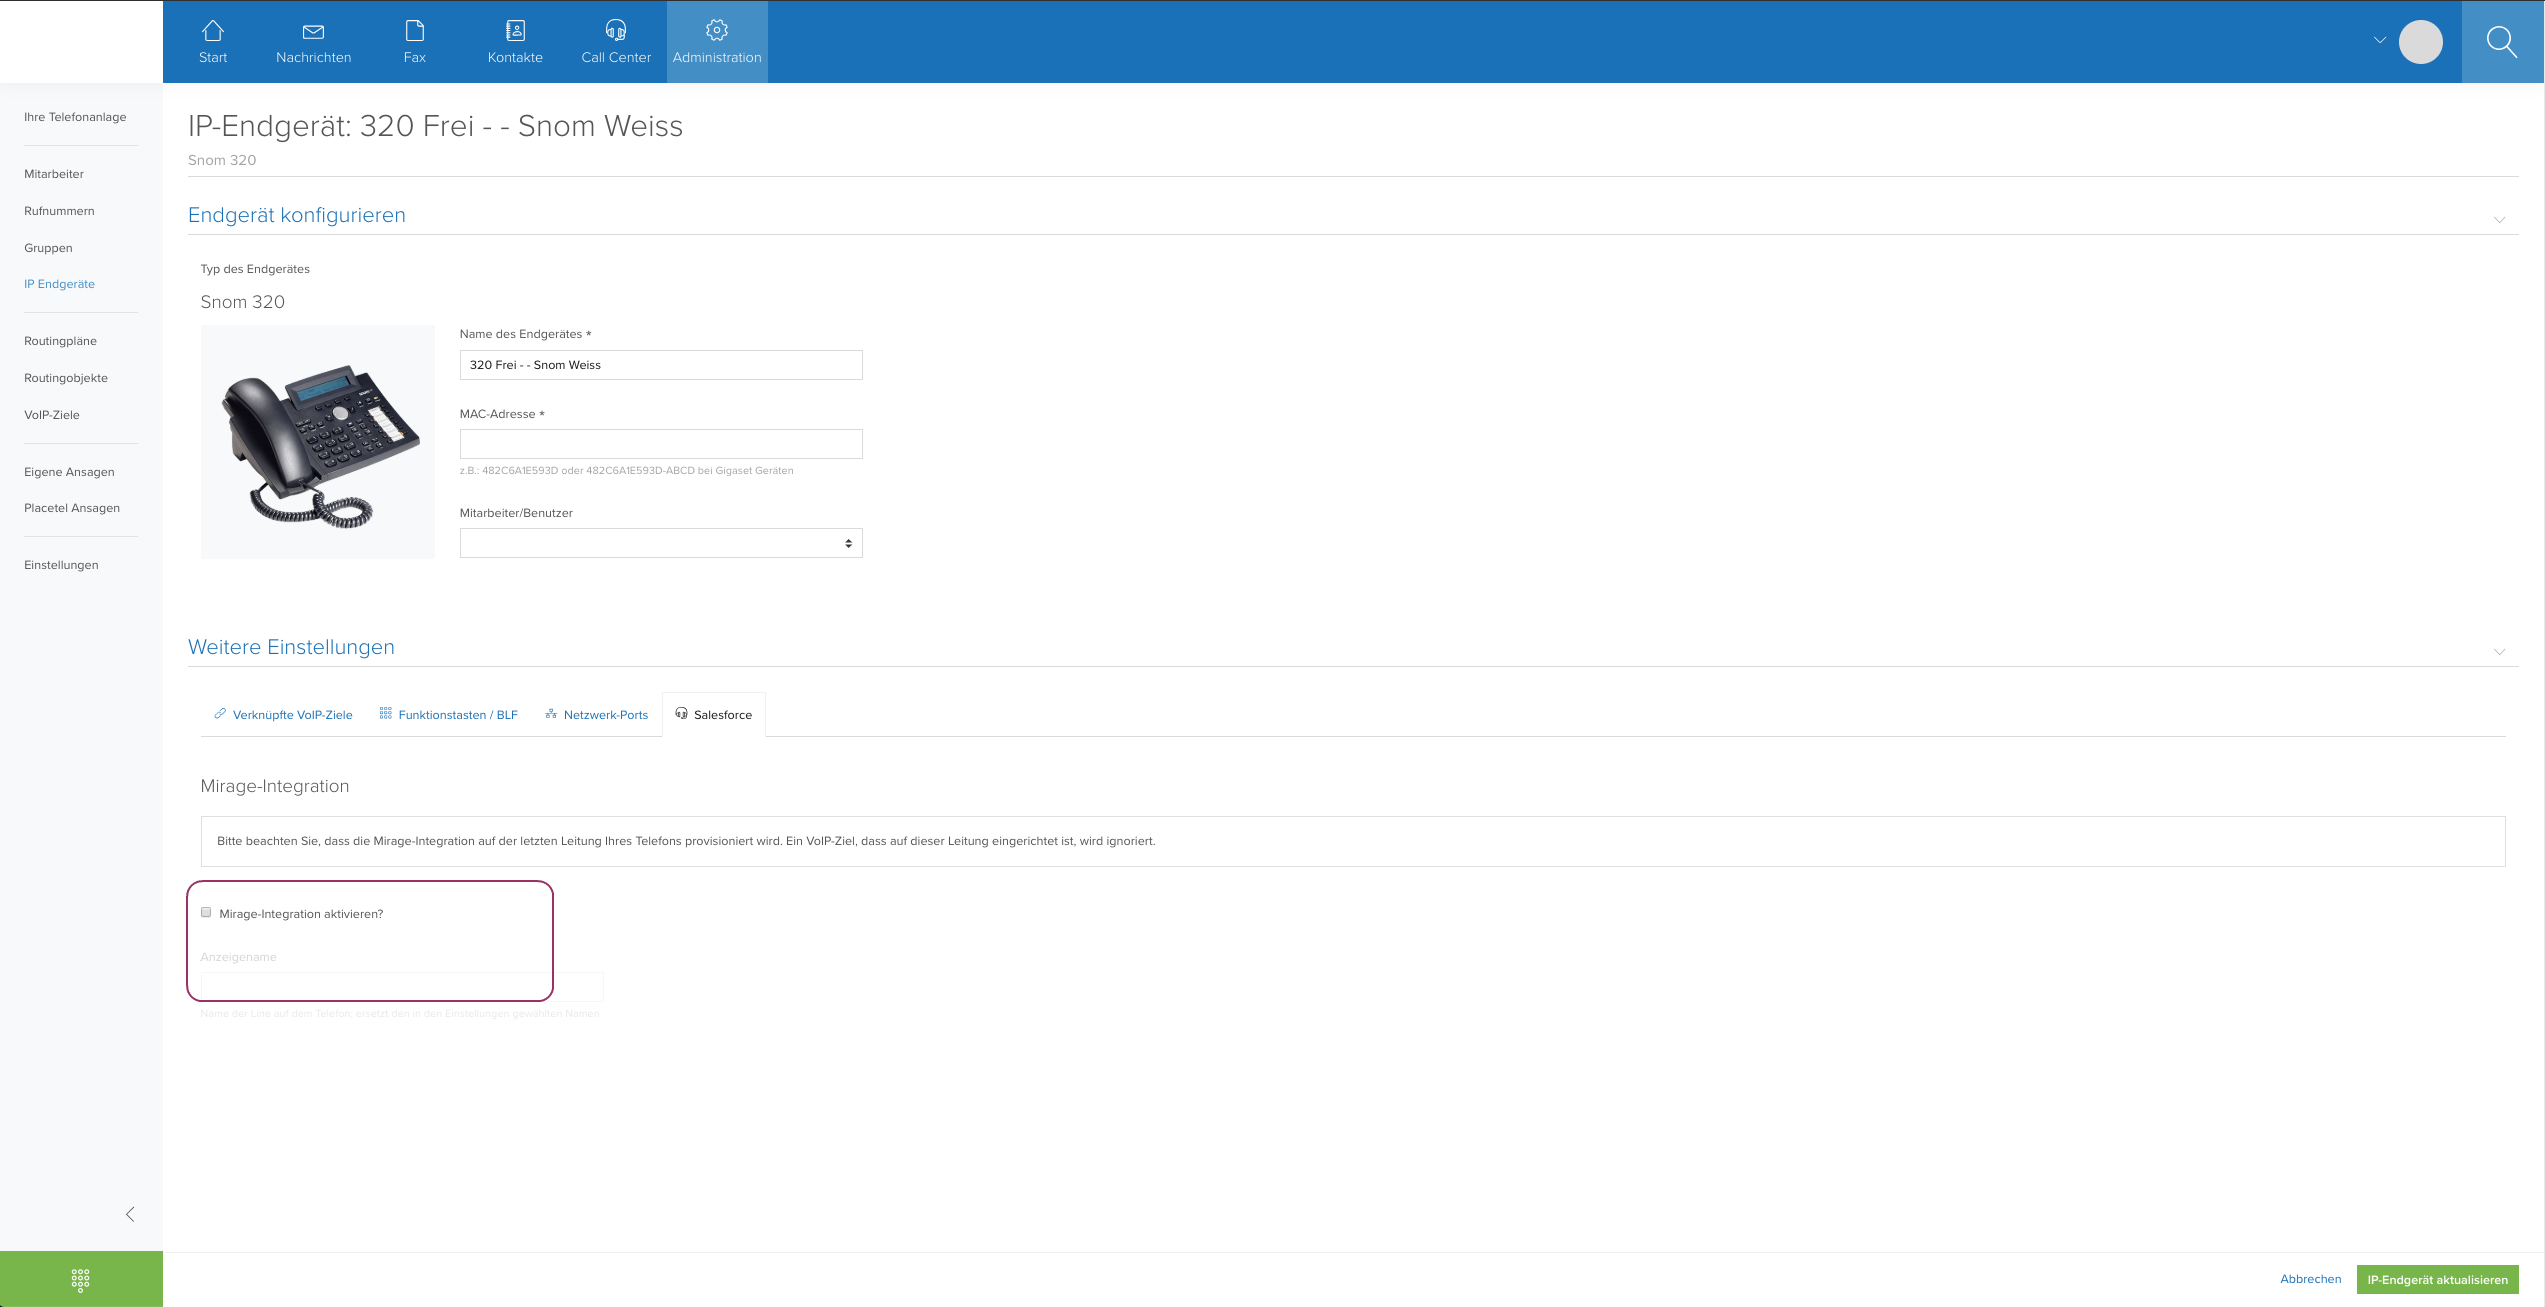Screen dimensions: 2545x1307
Task: Open Placetel Ansagen in sidebar
Action: 72,508
